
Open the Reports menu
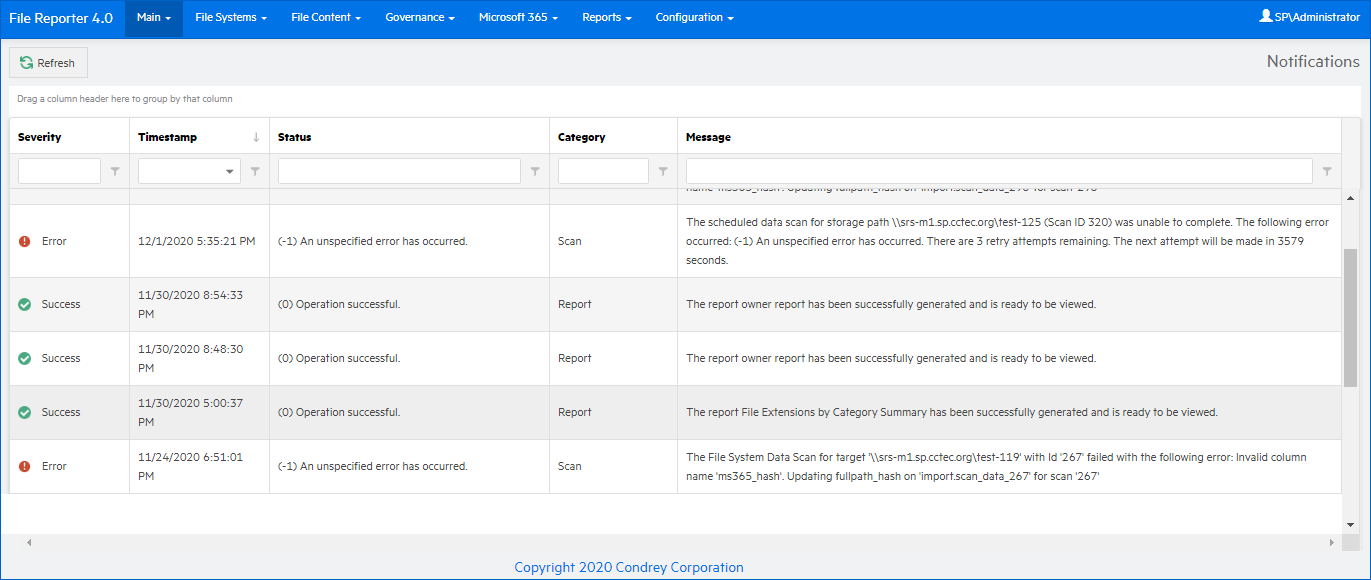click(x=606, y=18)
